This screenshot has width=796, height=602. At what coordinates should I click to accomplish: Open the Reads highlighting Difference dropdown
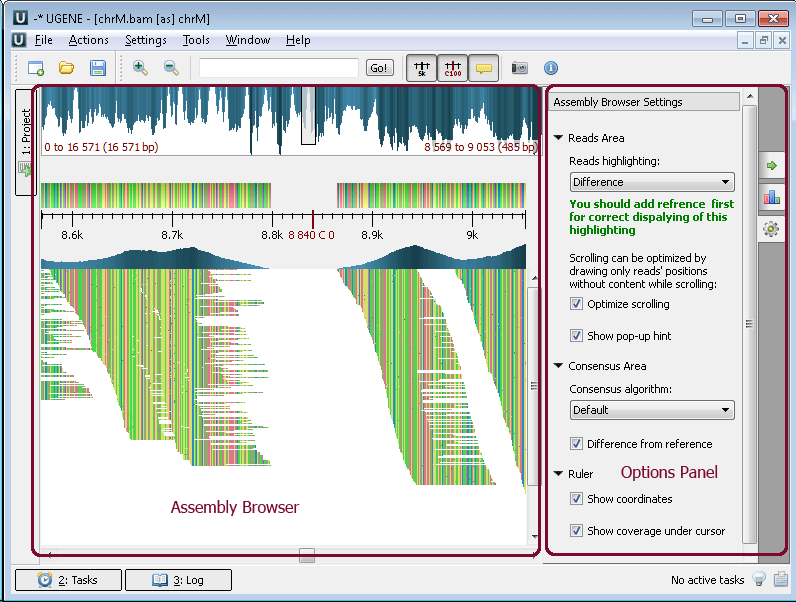click(x=652, y=182)
